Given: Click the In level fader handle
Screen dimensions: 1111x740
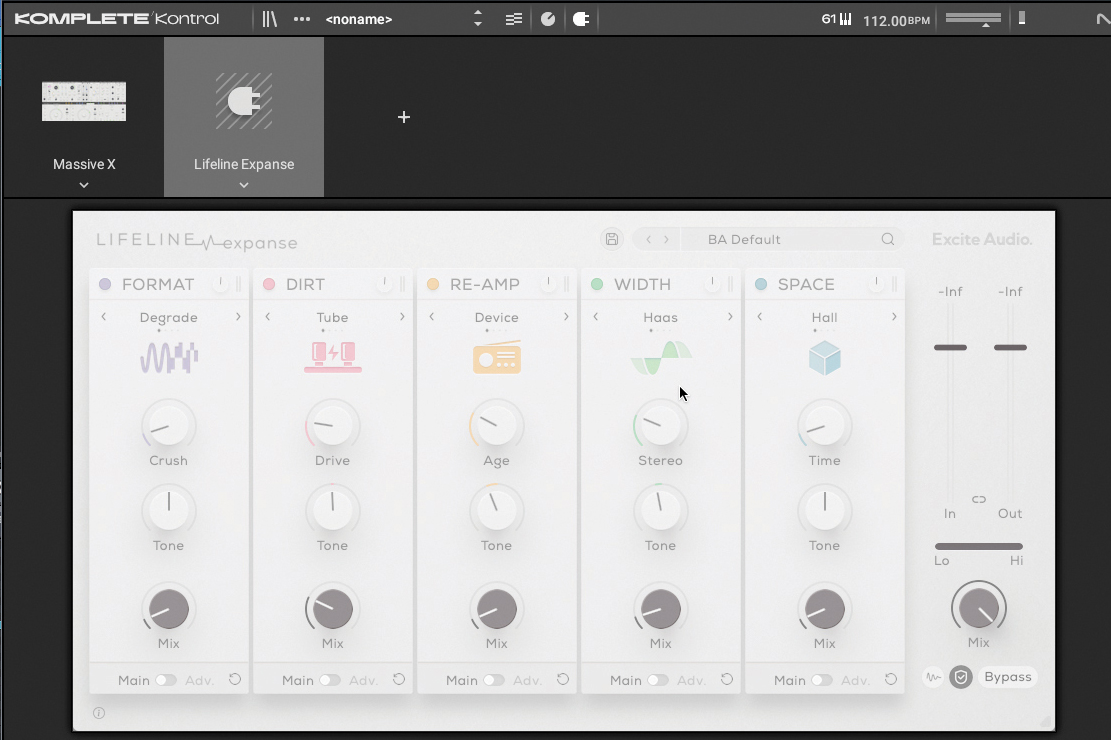Looking at the screenshot, I should [x=950, y=347].
